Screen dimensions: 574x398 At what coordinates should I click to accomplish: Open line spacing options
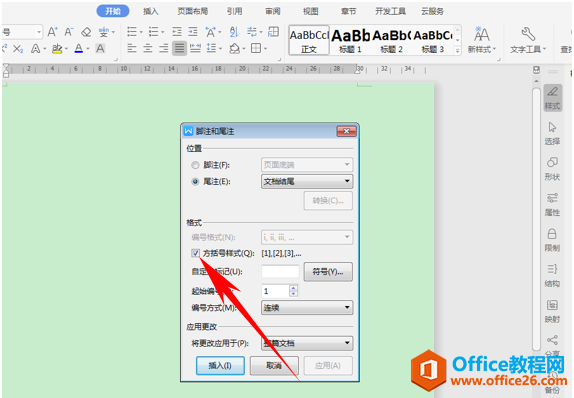[212, 48]
